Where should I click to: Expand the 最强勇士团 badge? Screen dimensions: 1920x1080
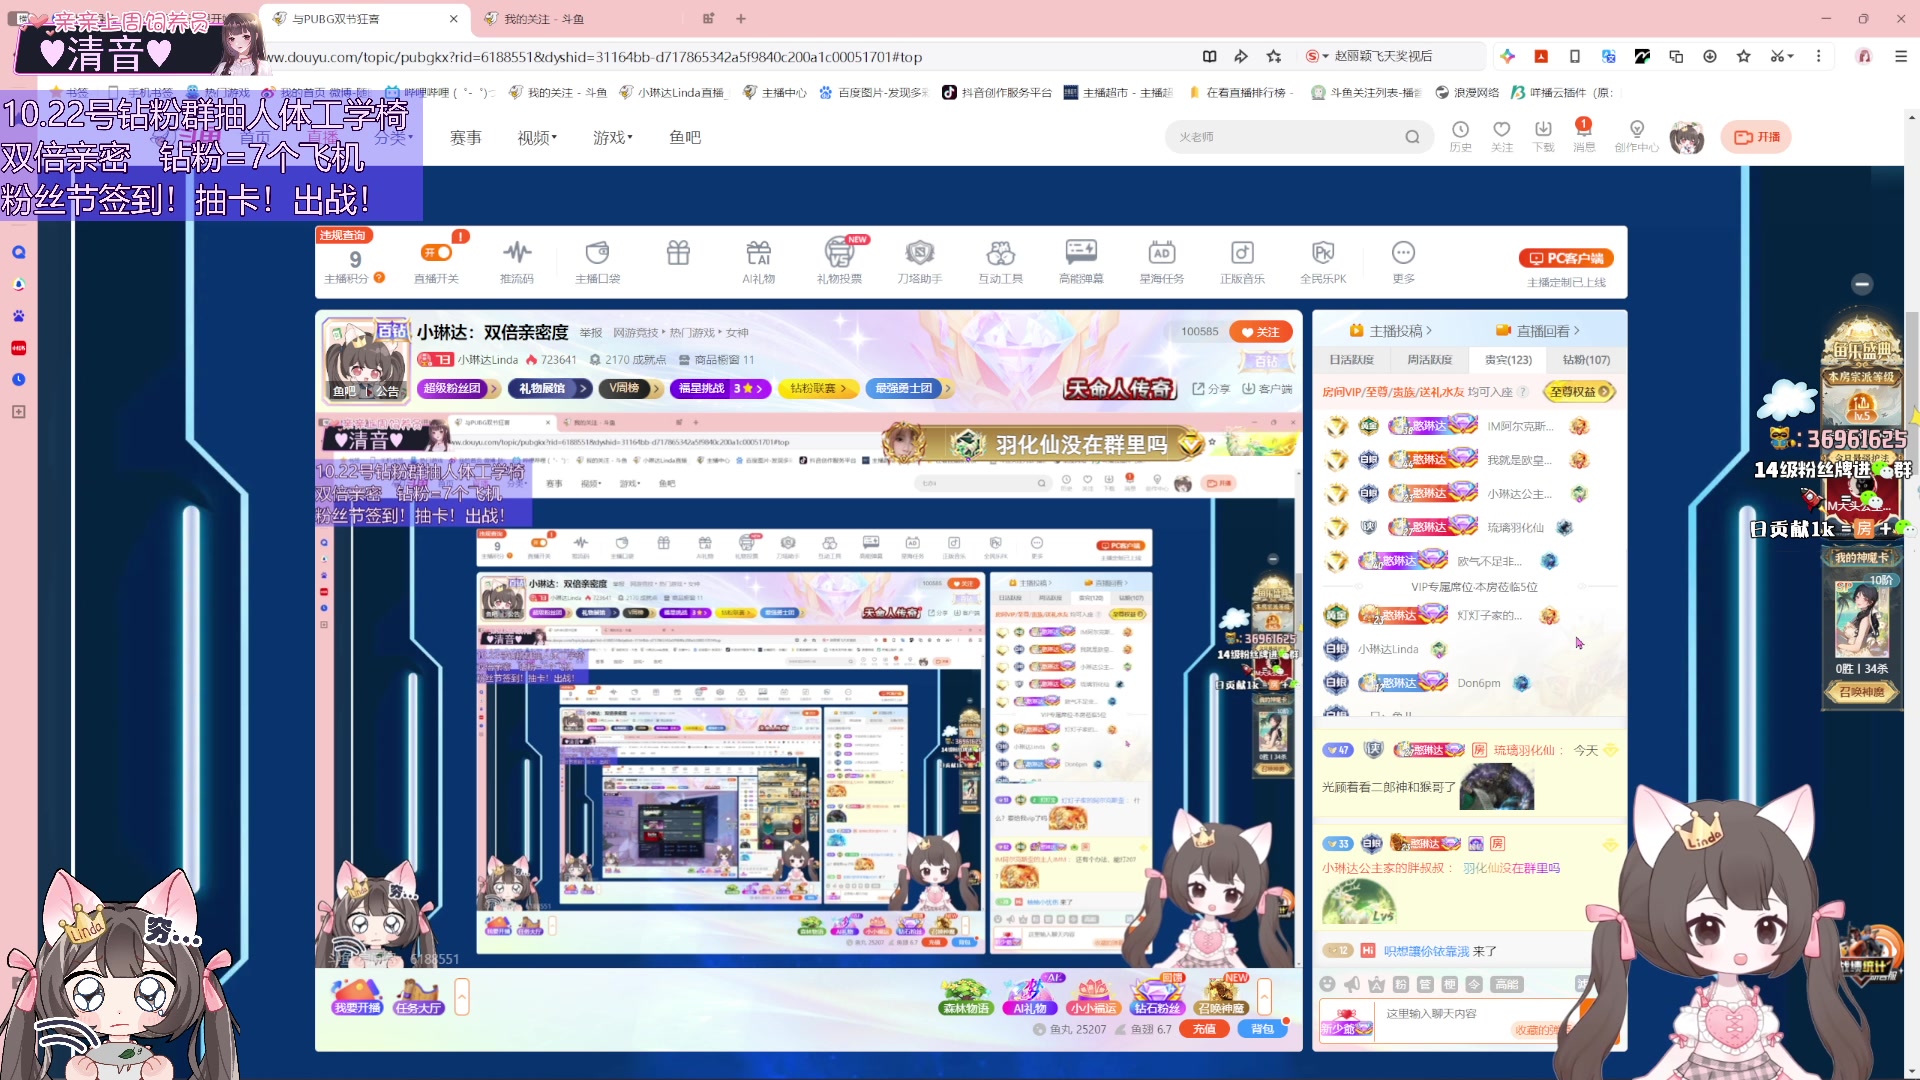click(909, 388)
